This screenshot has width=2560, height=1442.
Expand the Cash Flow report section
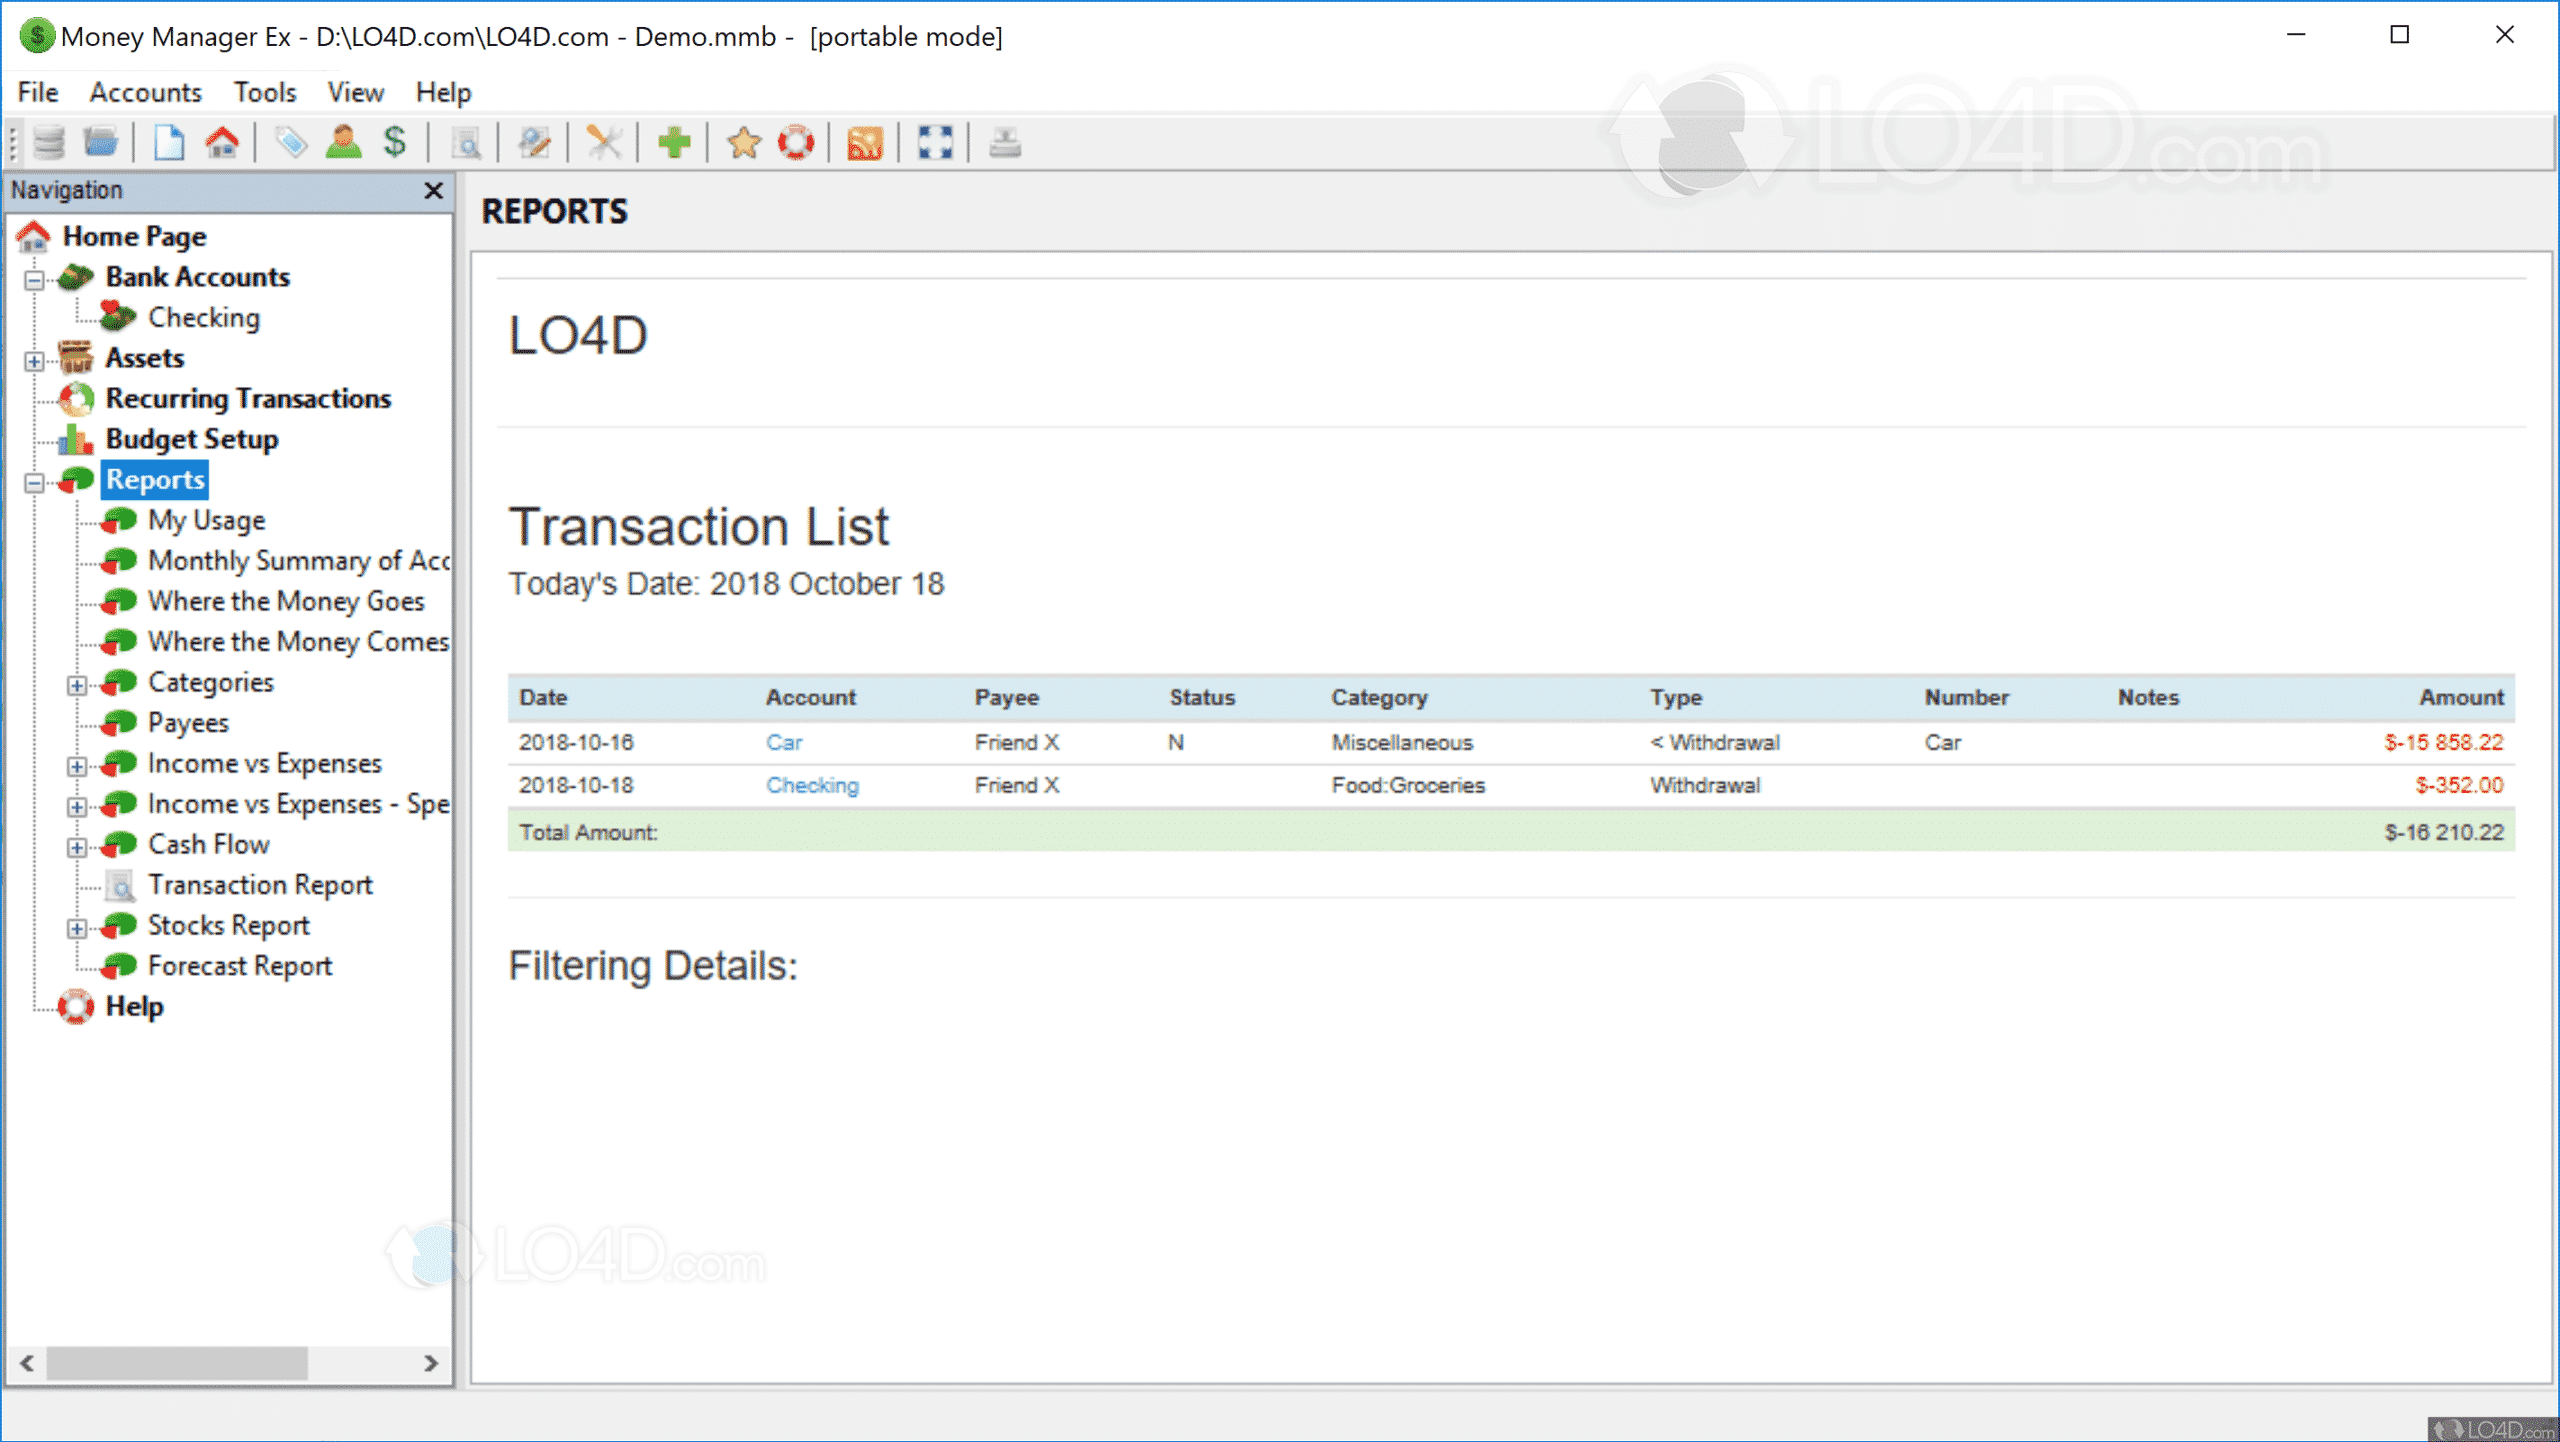click(x=78, y=845)
